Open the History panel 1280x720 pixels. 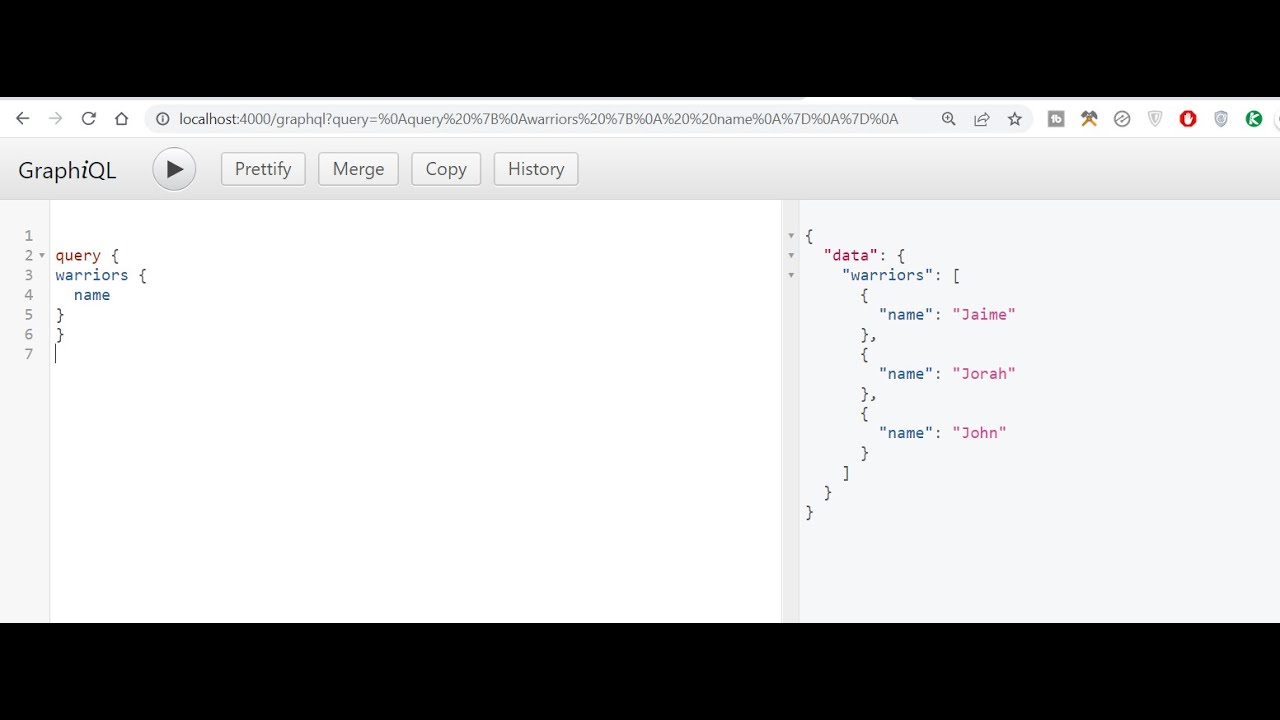tap(536, 169)
